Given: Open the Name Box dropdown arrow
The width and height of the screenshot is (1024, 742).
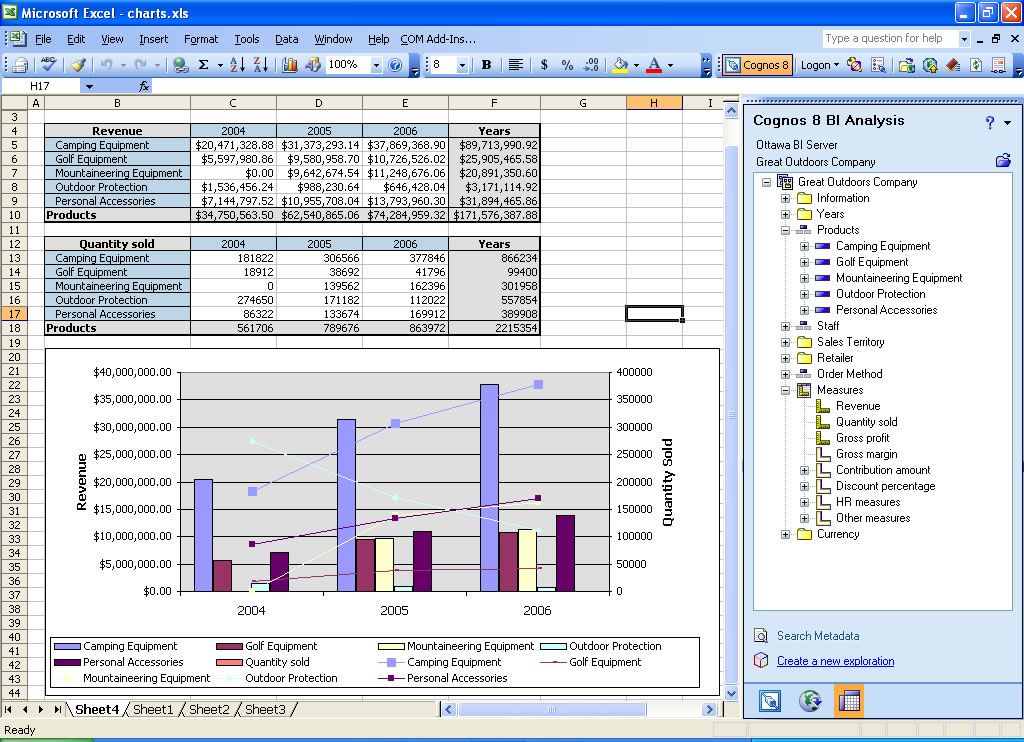Looking at the screenshot, I should [89, 86].
